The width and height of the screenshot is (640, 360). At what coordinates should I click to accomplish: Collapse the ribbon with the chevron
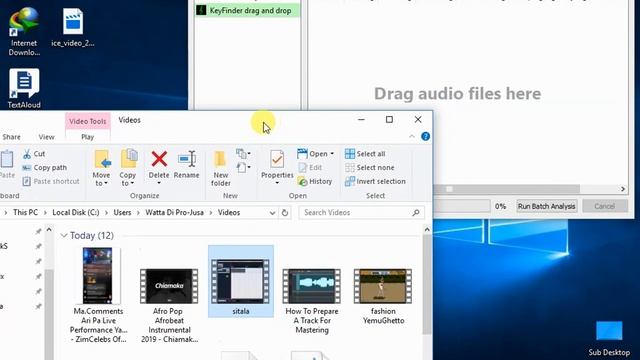(412, 136)
